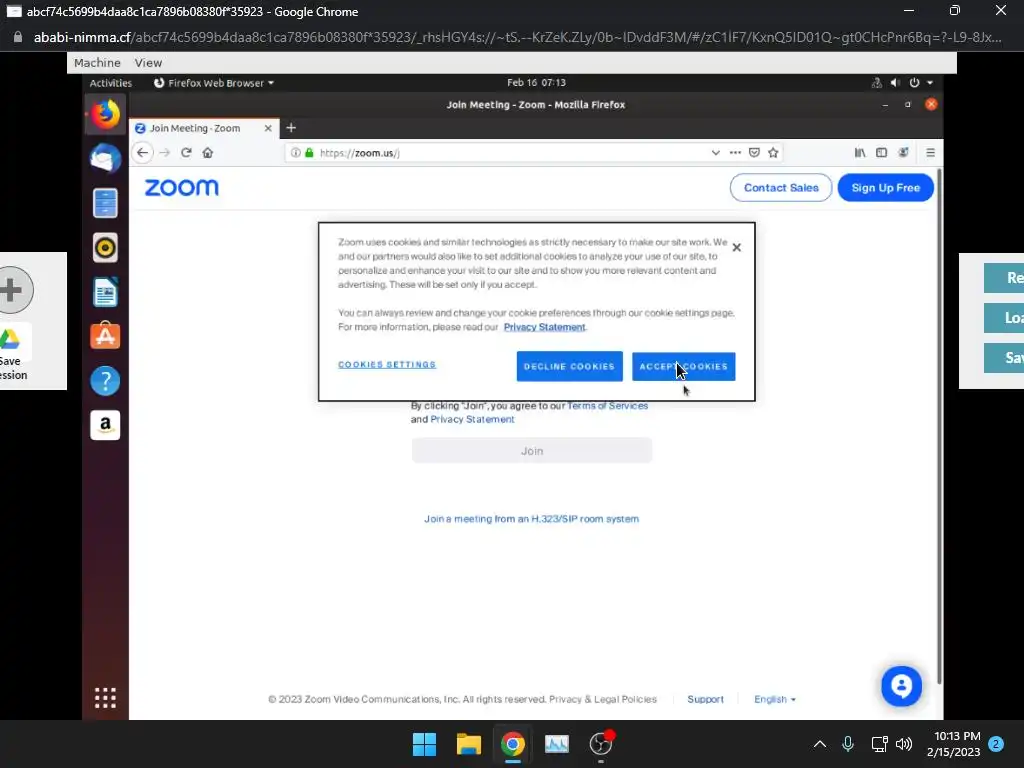The image size is (1024, 768).
Task: Click Activities in Ubuntu top bar
Action: pyautogui.click(x=110, y=83)
